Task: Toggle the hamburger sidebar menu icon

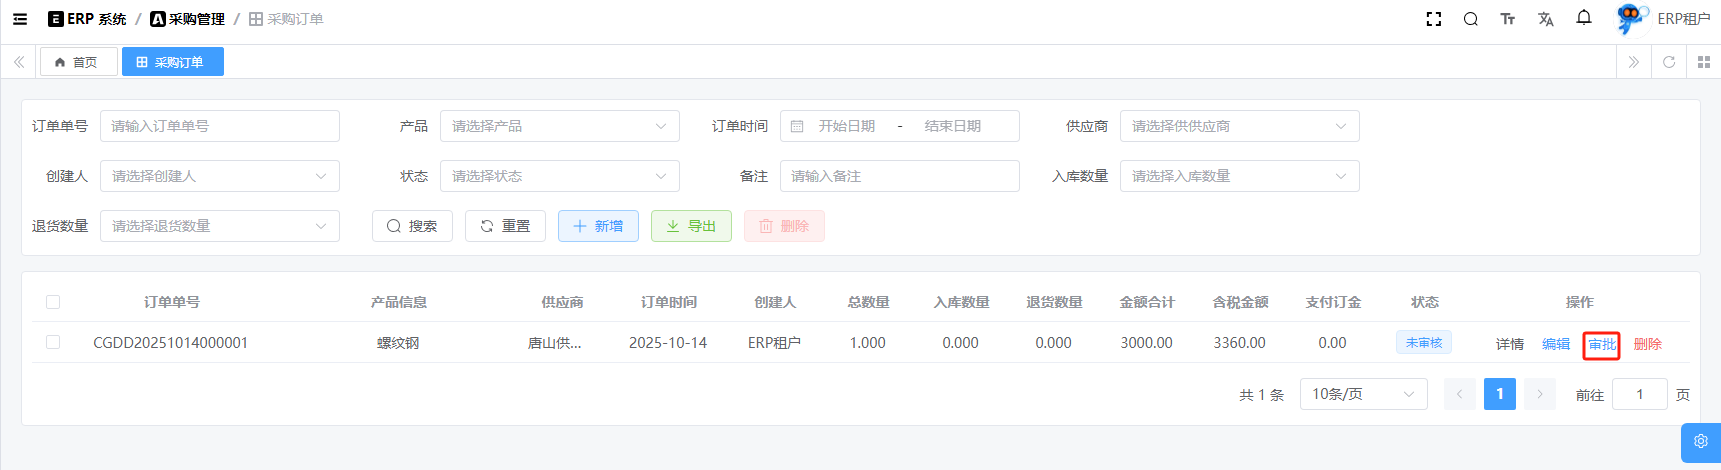Action: 20,19
